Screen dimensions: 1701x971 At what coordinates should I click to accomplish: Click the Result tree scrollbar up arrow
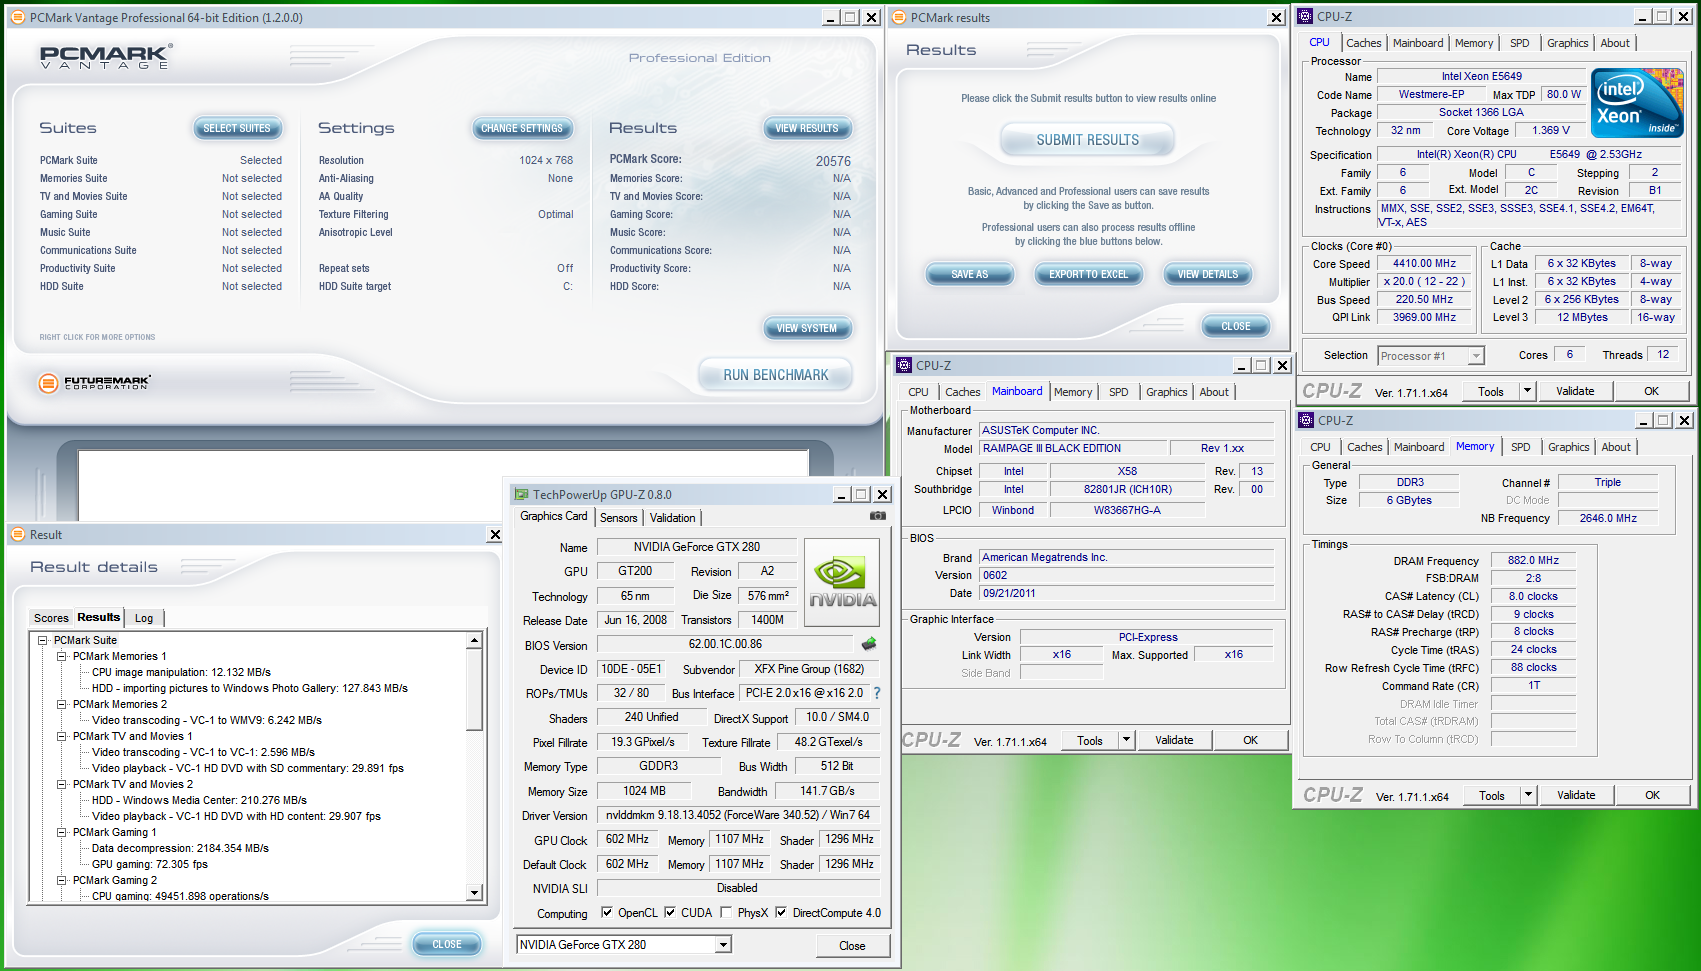click(x=474, y=640)
